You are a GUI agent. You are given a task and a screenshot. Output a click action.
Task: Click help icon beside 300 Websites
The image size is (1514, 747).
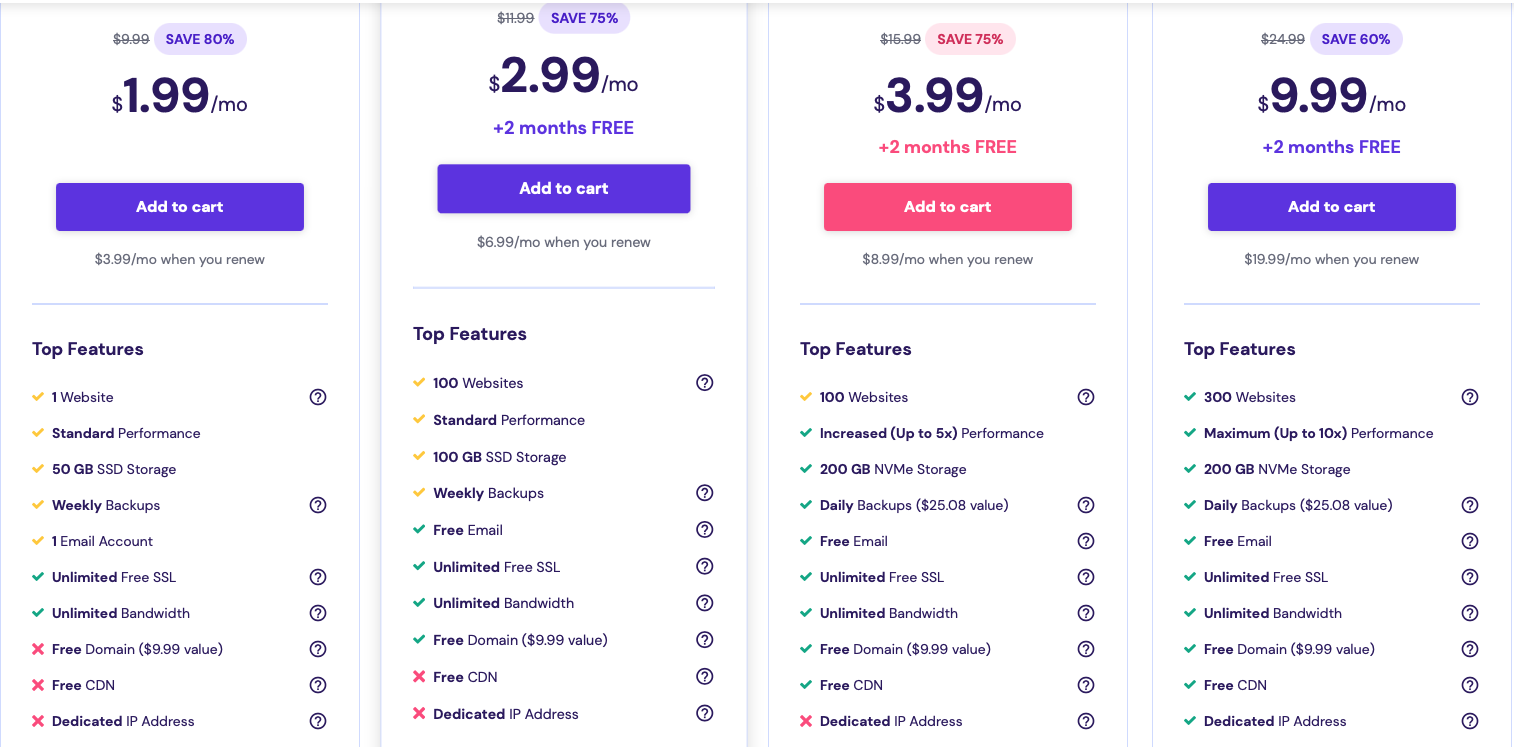[1470, 397]
